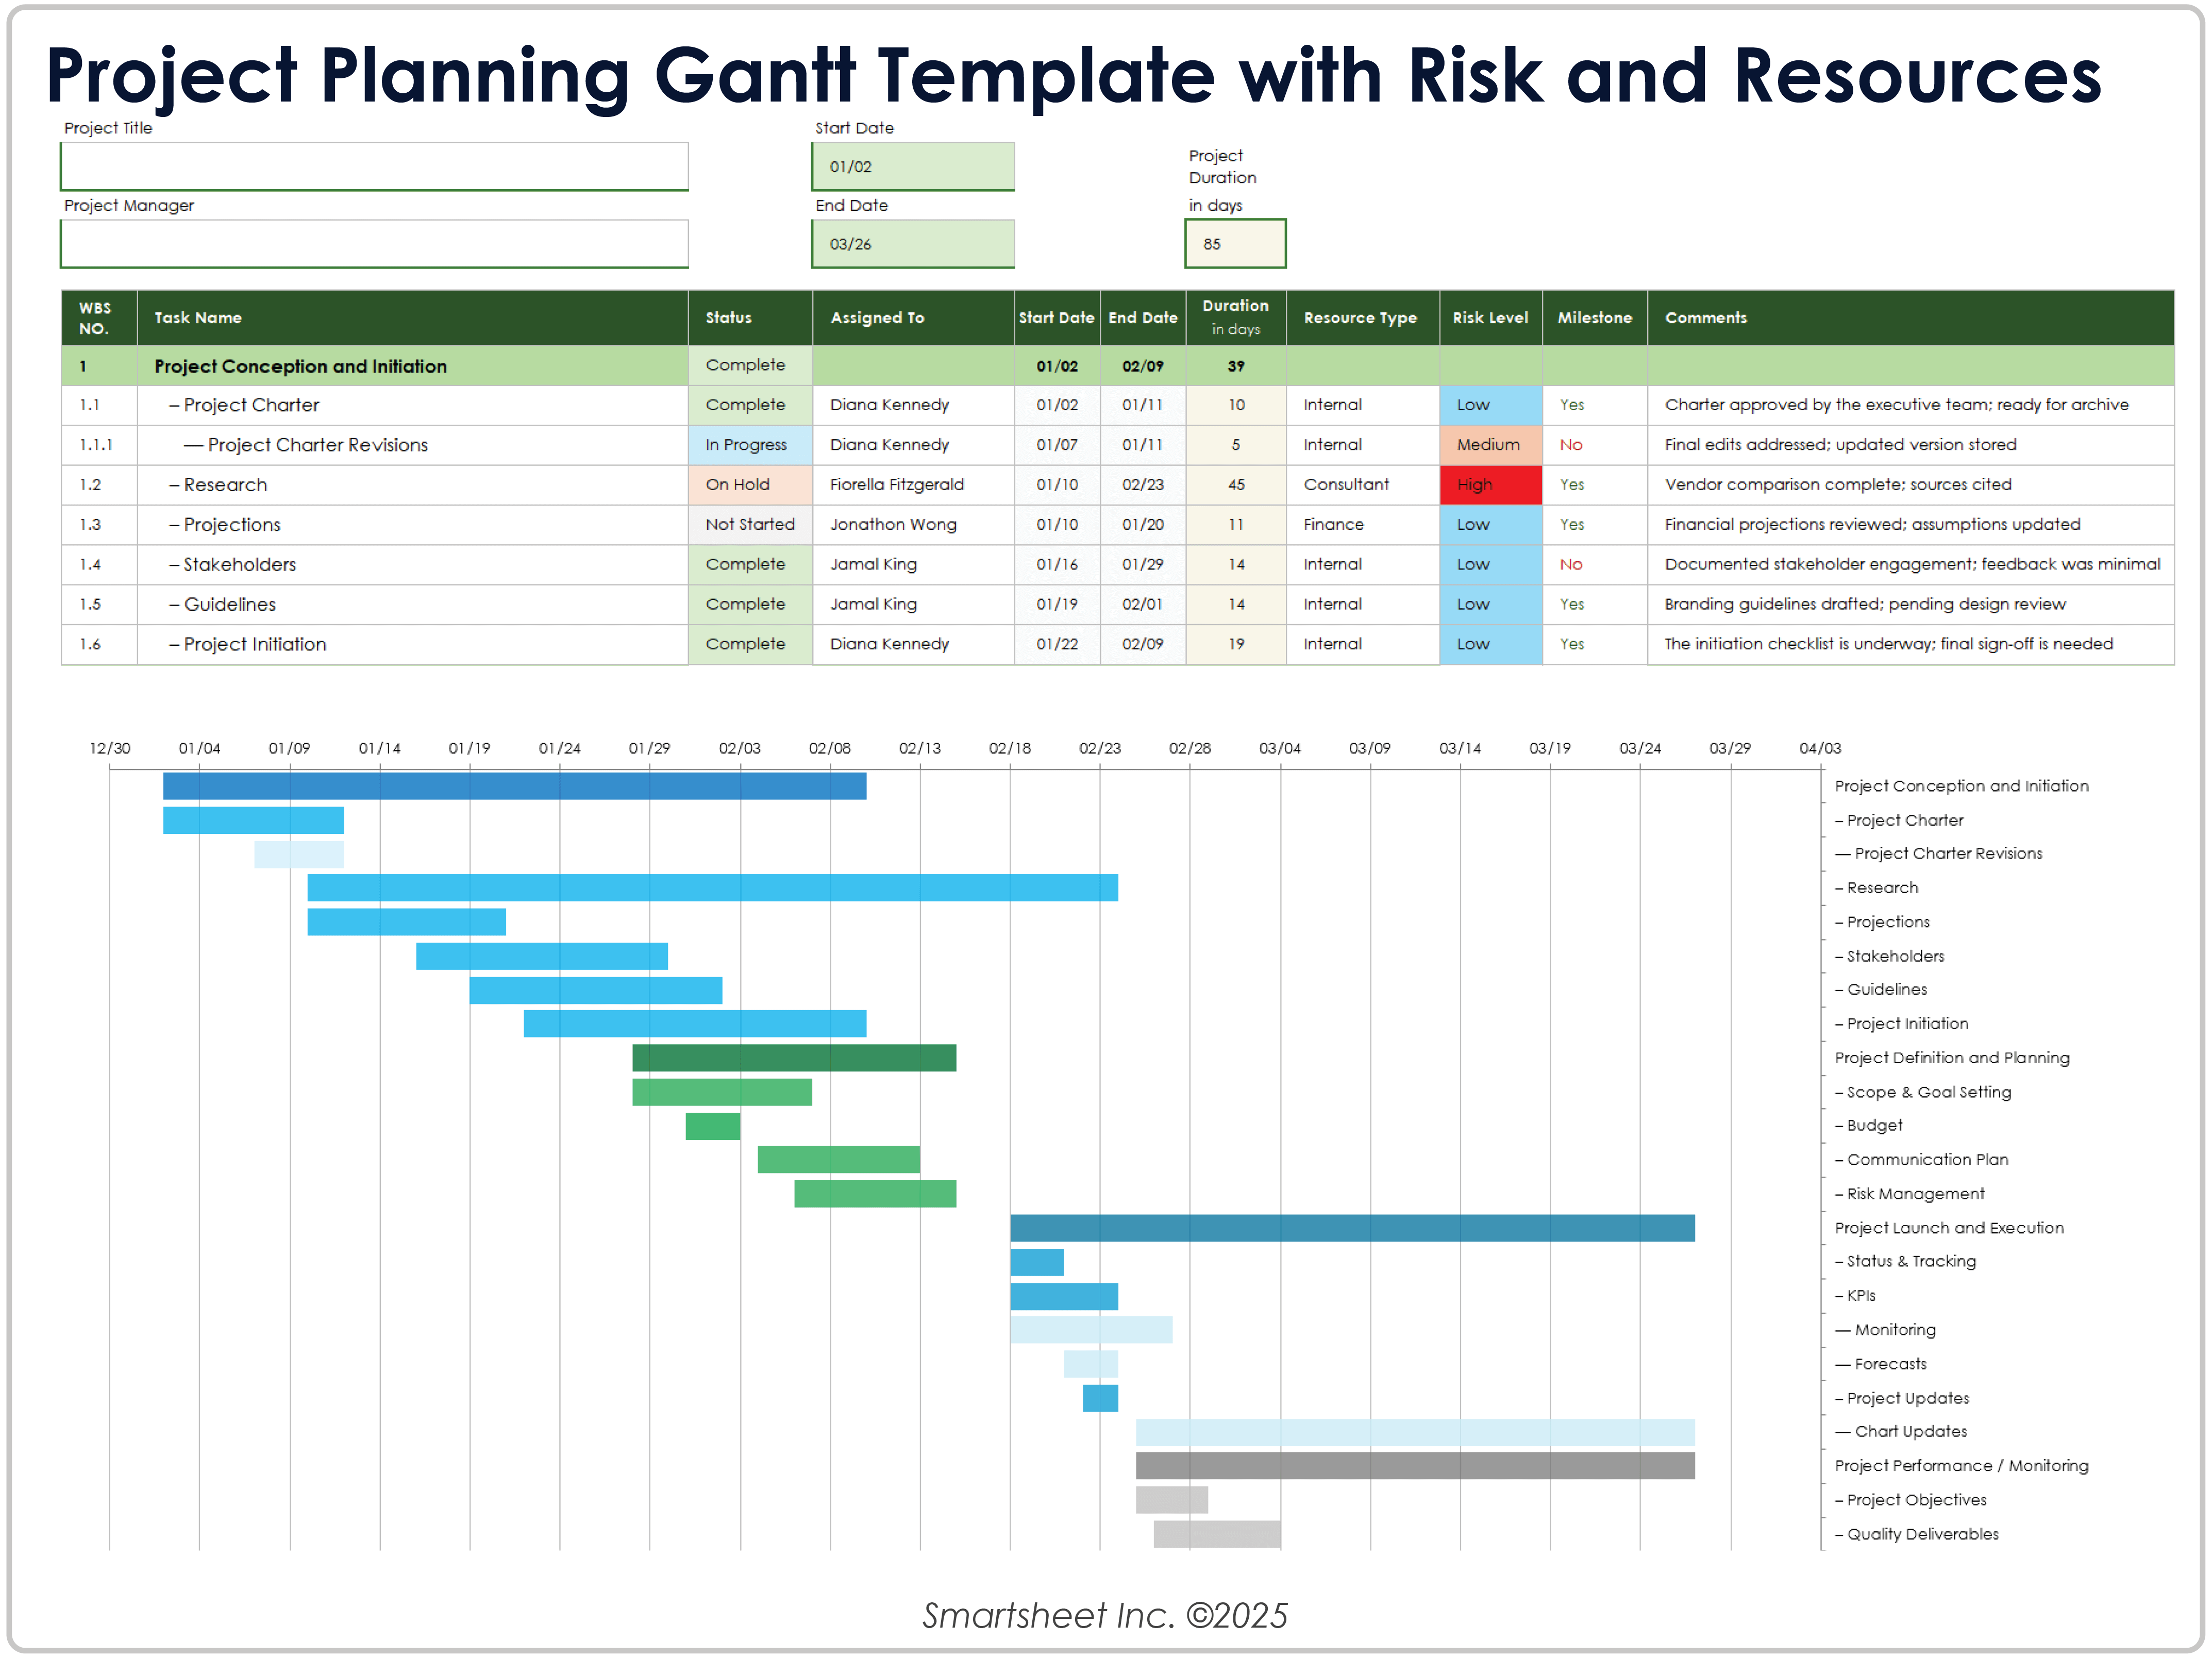Select the End Date 03/26 field
The image size is (2212, 1658).
(x=912, y=244)
